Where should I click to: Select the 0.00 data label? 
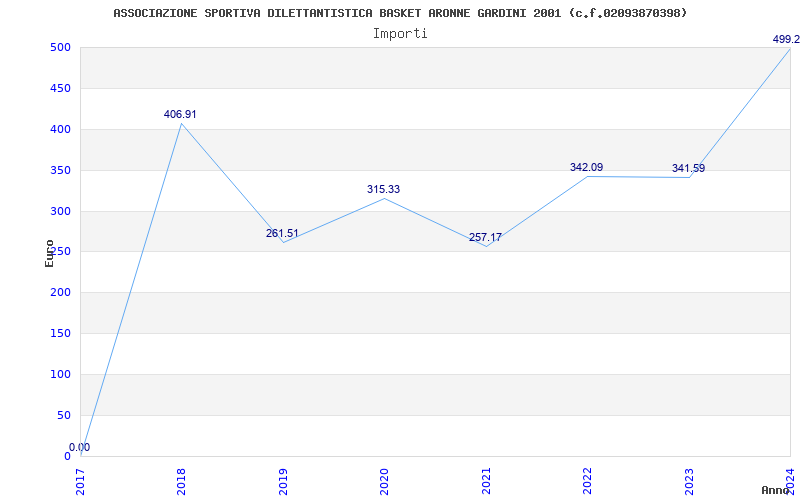[79, 447]
